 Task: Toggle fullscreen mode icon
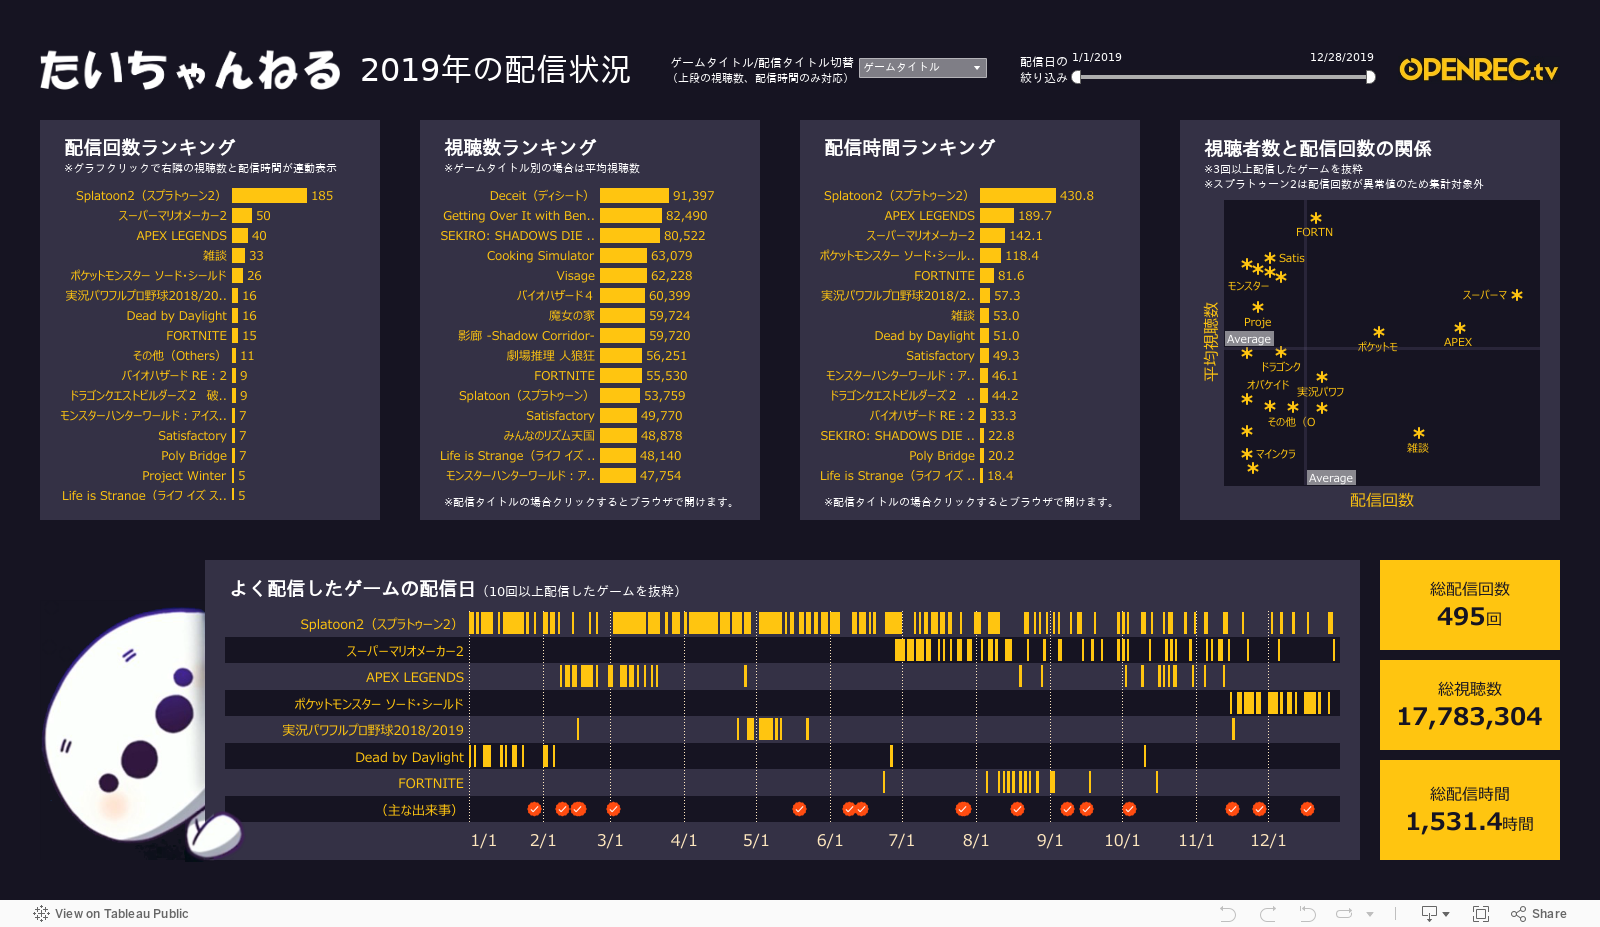coord(1481,913)
